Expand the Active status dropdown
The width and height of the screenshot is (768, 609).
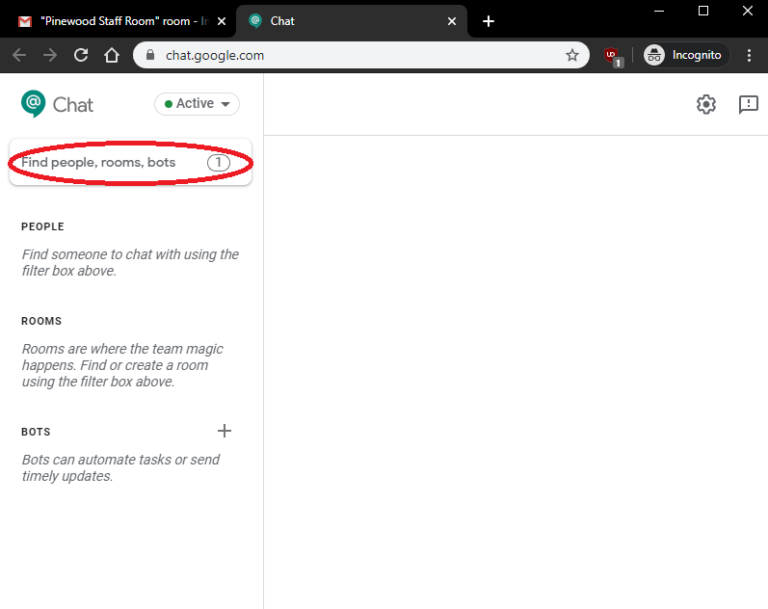197,104
